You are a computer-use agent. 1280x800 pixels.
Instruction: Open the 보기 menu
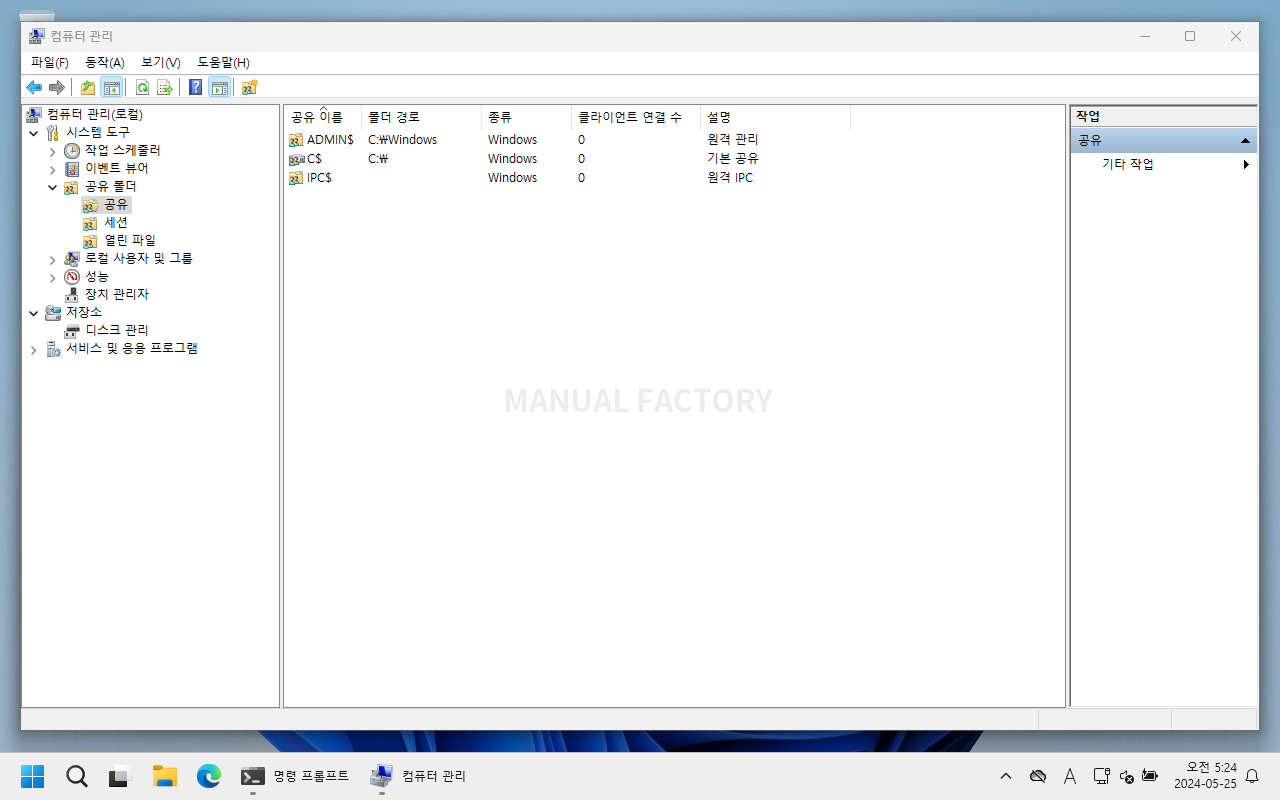[x=158, y=62]
